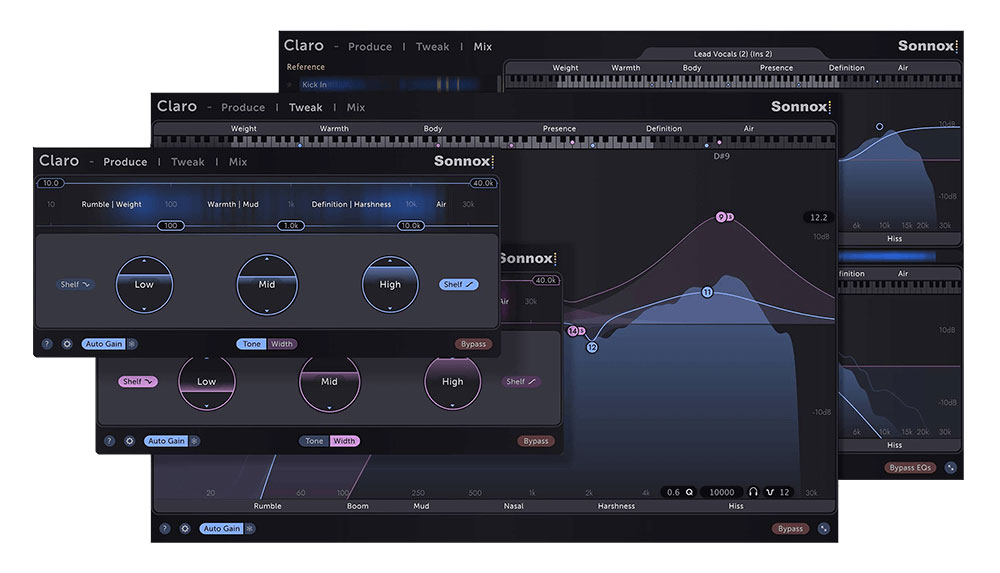The image size is (1000, 573).
Task: Toggle Bypass EQs in the Mix window
Action: pyautogui.click(x=910, y=468)
